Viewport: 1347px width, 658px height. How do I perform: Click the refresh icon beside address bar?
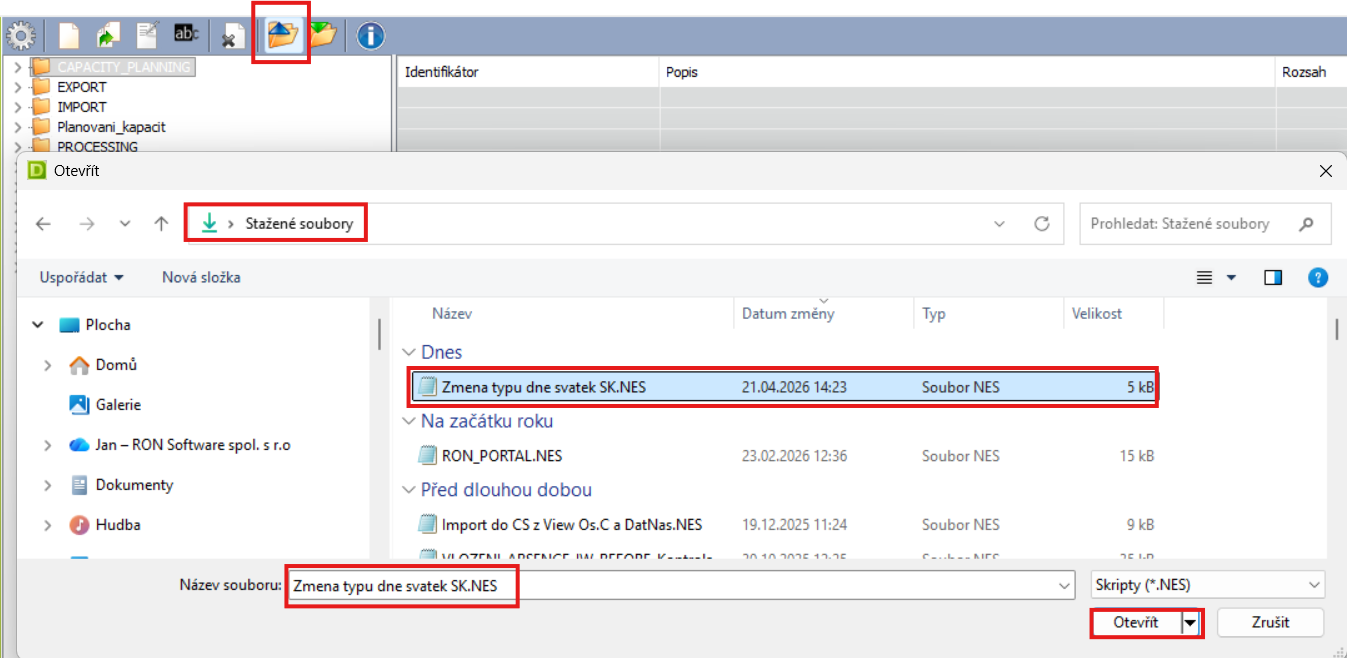pyautogui.click(x=1042, y=224)
